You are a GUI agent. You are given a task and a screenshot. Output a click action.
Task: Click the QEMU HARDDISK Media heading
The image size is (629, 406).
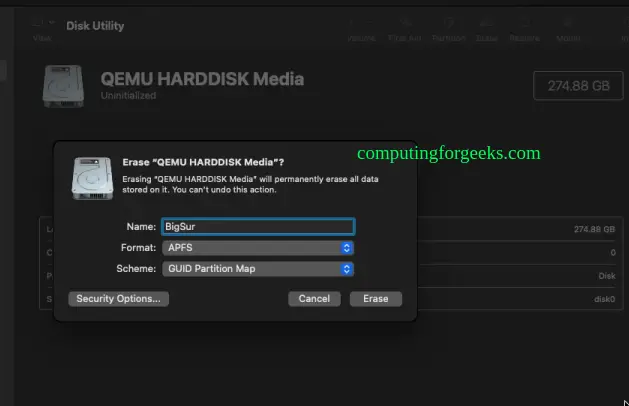pos(202,79)
